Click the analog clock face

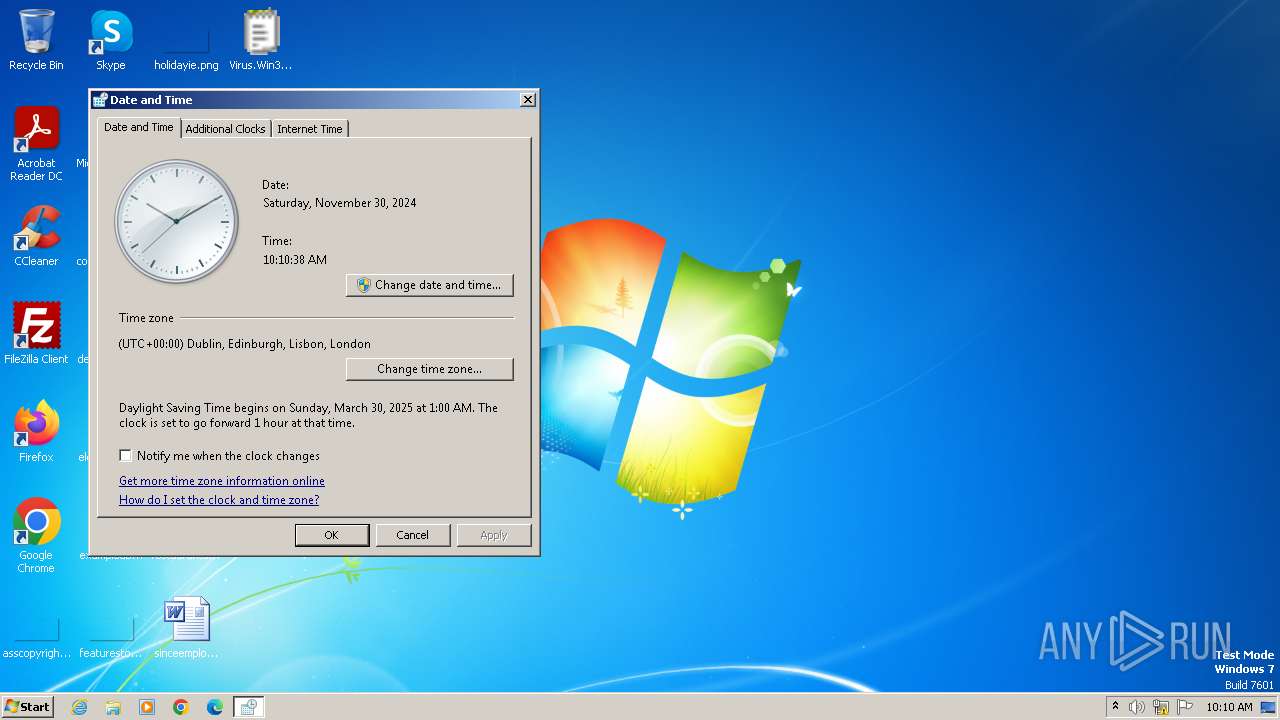point(177,222)
